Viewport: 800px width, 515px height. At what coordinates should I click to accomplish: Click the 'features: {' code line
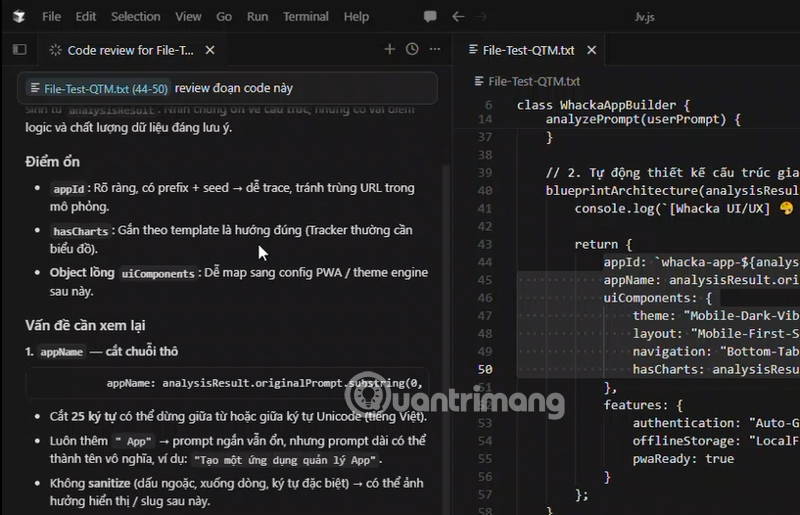pos(643,405)
